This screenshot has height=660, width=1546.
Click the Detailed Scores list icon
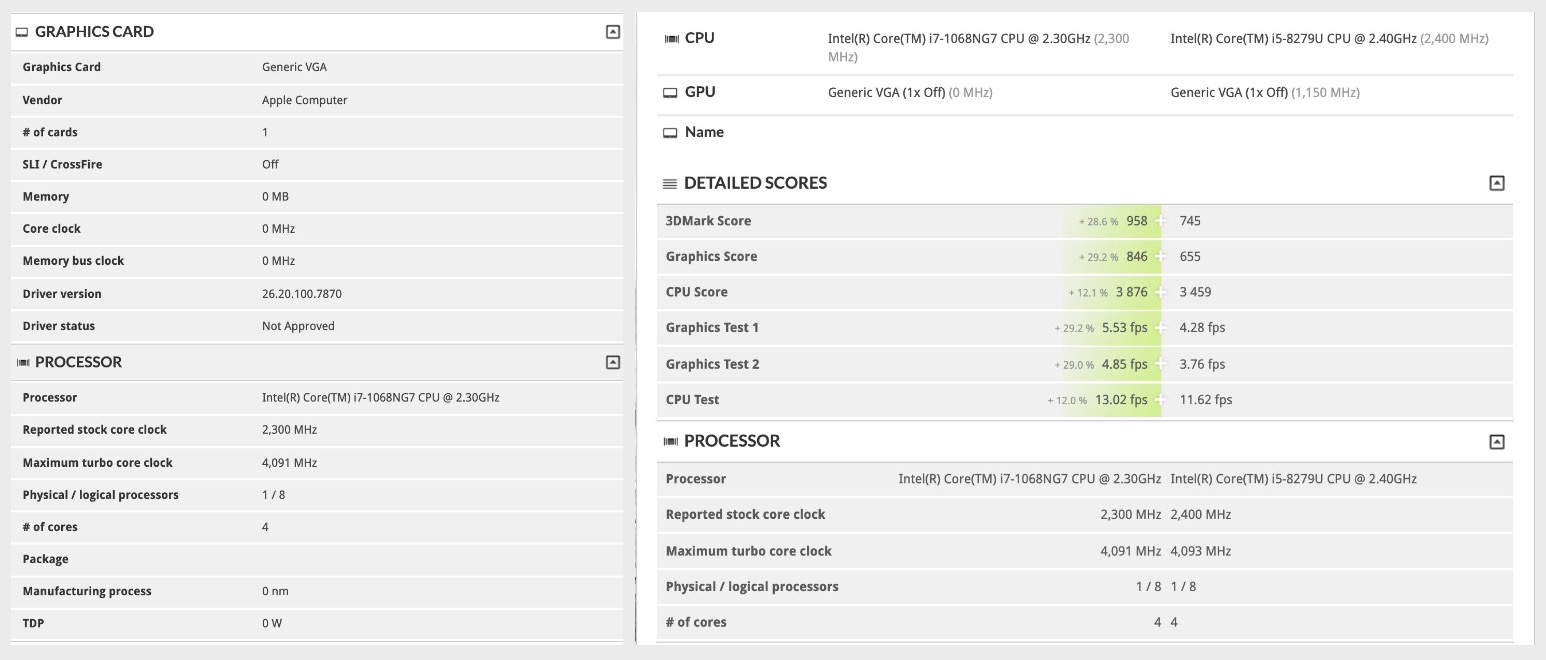670,184
